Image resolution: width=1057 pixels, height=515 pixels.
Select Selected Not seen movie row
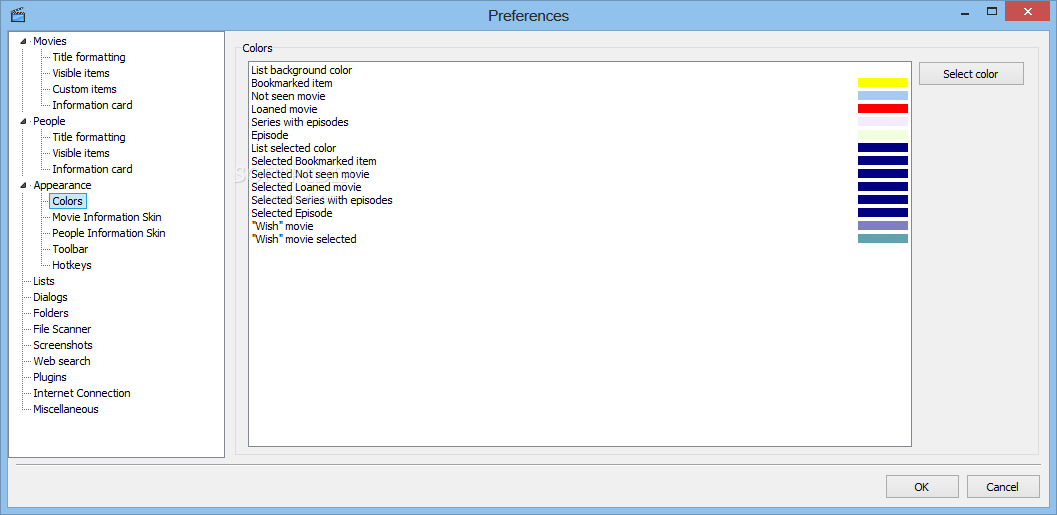pos(580,174)
